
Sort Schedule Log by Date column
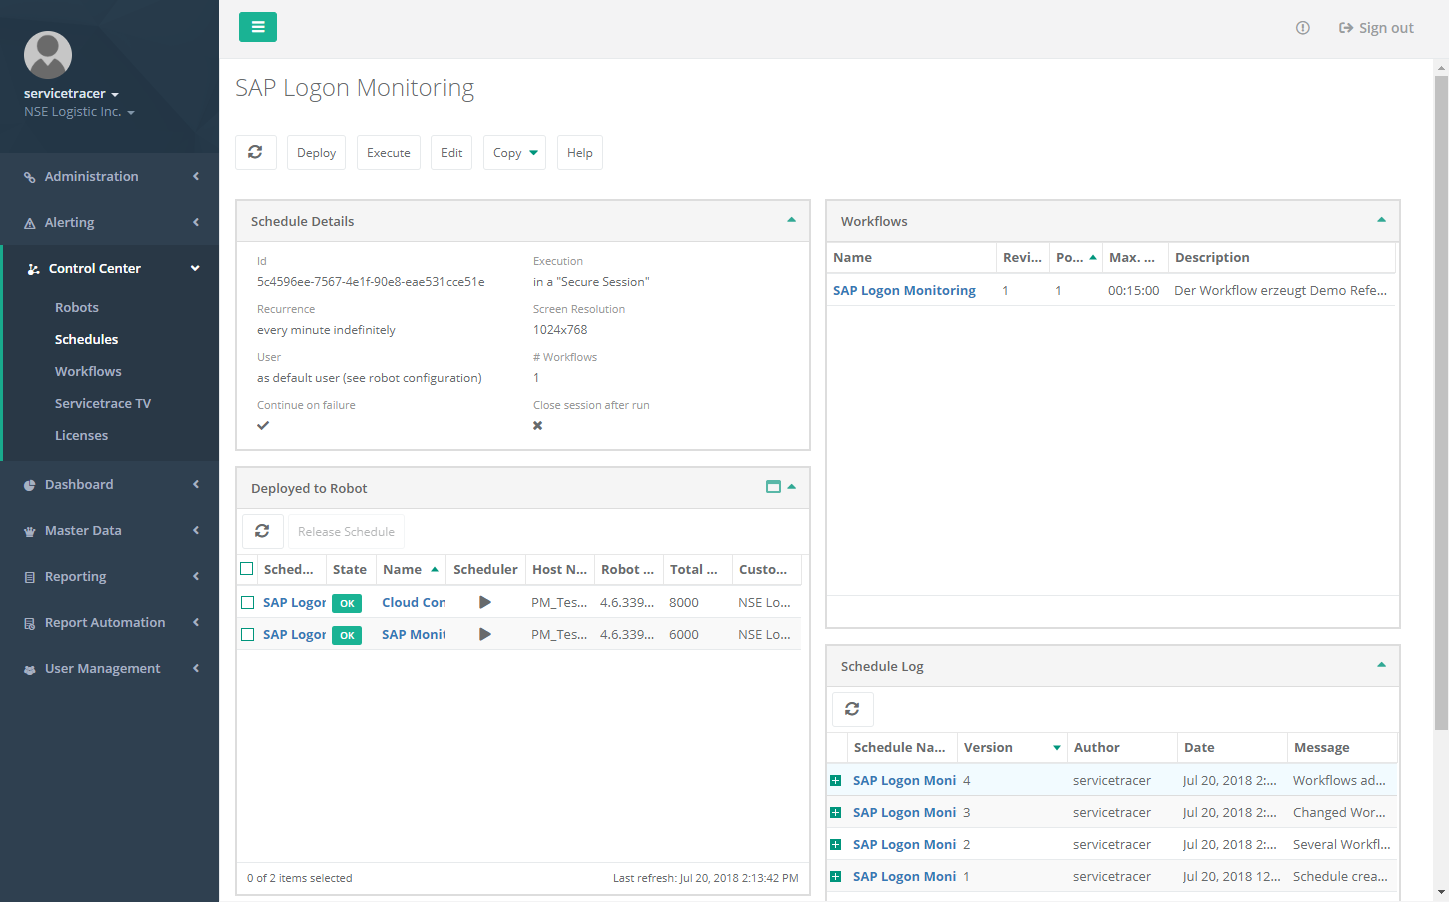click(x=1232, y=747)
